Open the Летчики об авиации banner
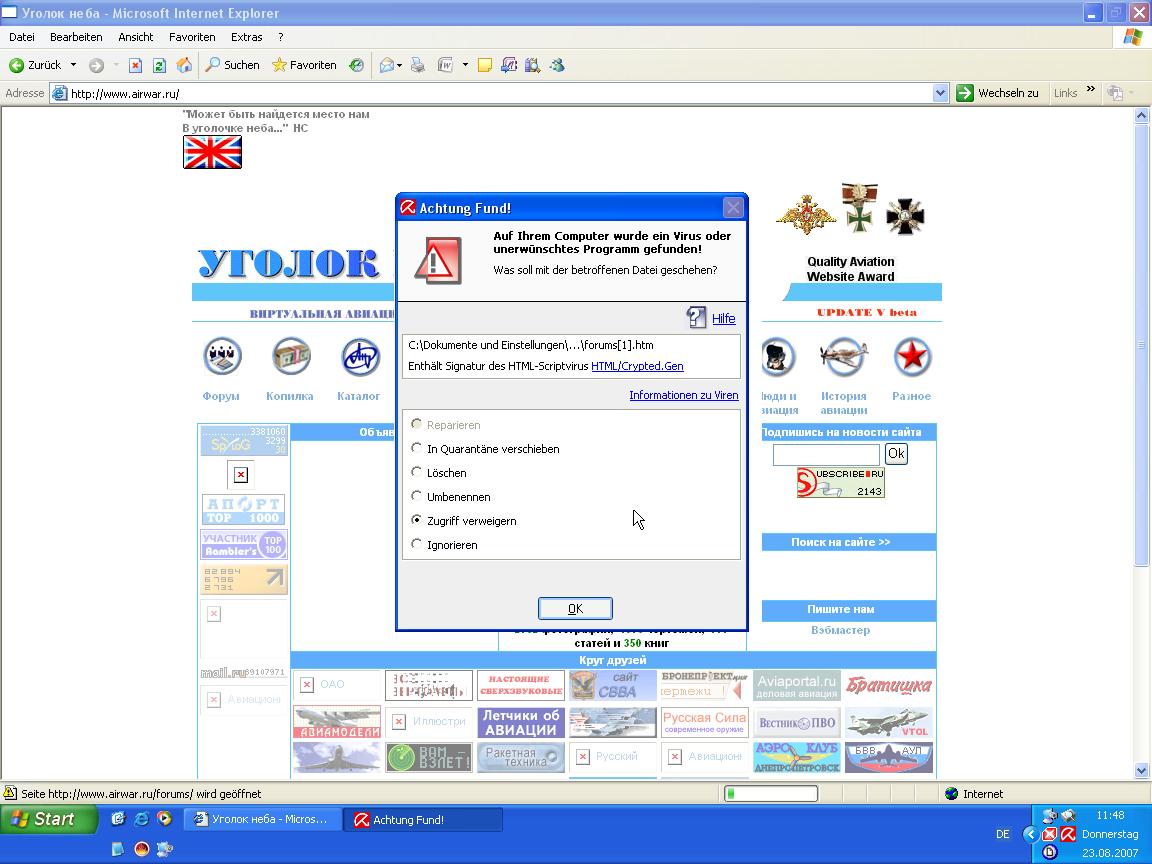The height and width of the screenshot is (864, 1152). click(521, 722)
